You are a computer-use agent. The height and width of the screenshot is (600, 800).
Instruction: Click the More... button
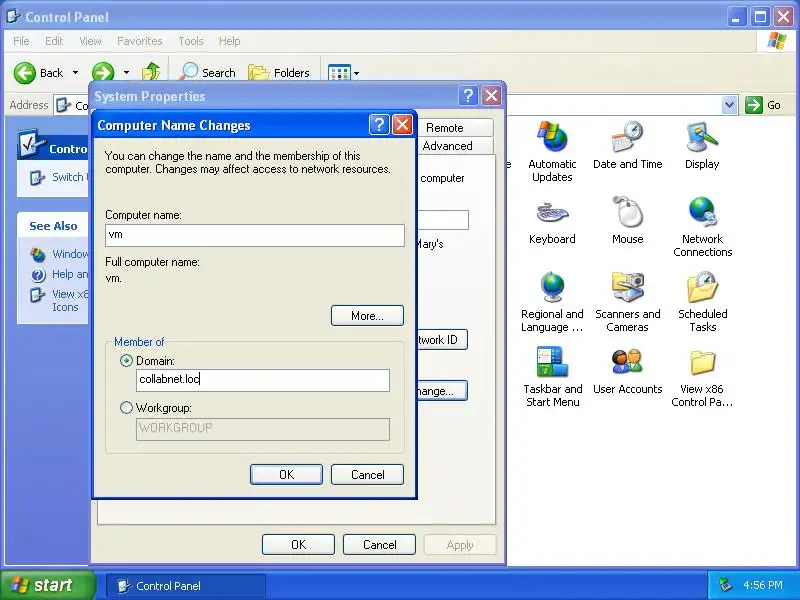367,316
